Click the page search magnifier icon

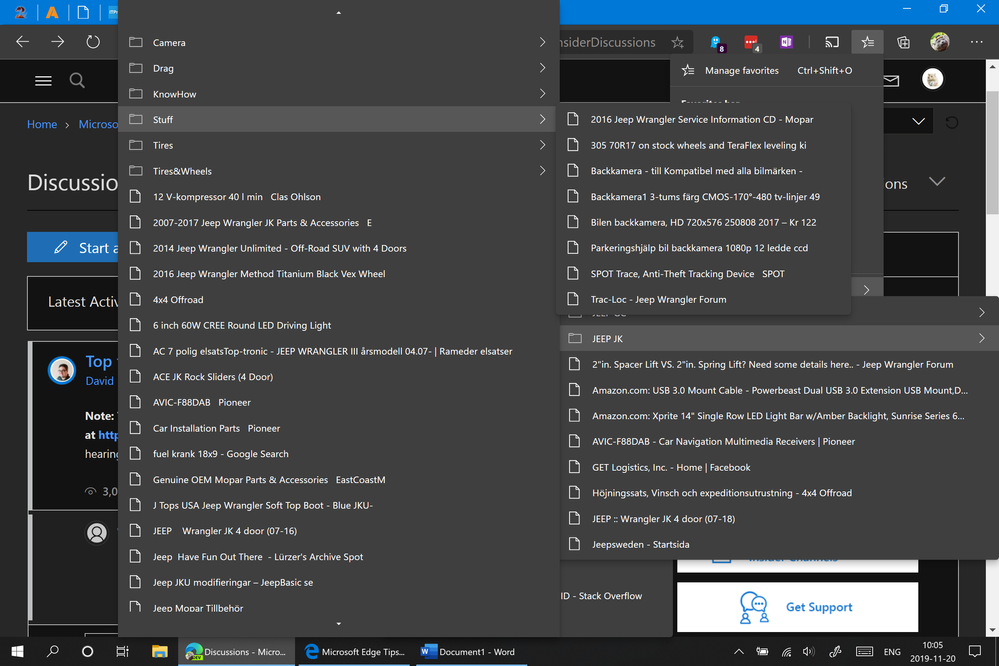tap(77, 81)
